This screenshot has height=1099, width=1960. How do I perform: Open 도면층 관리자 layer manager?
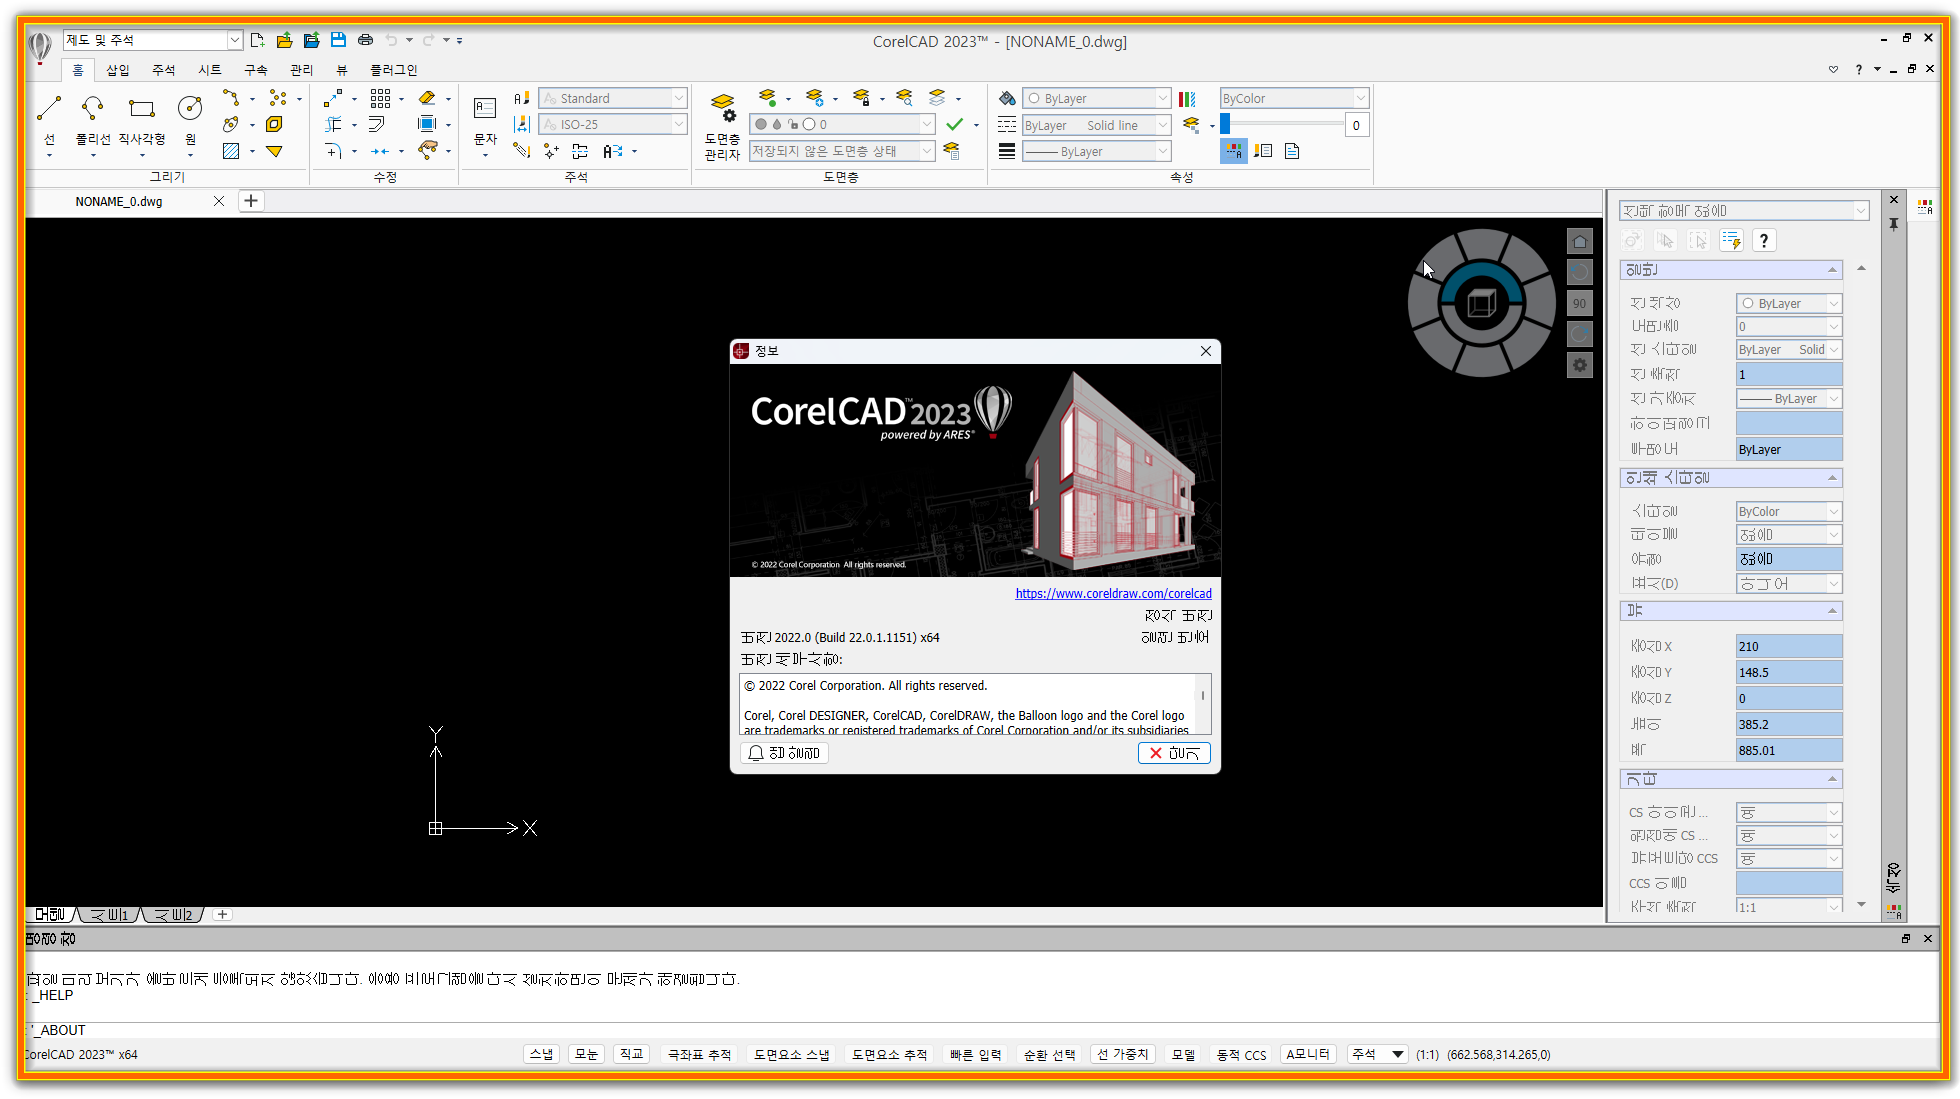point(722,125)
